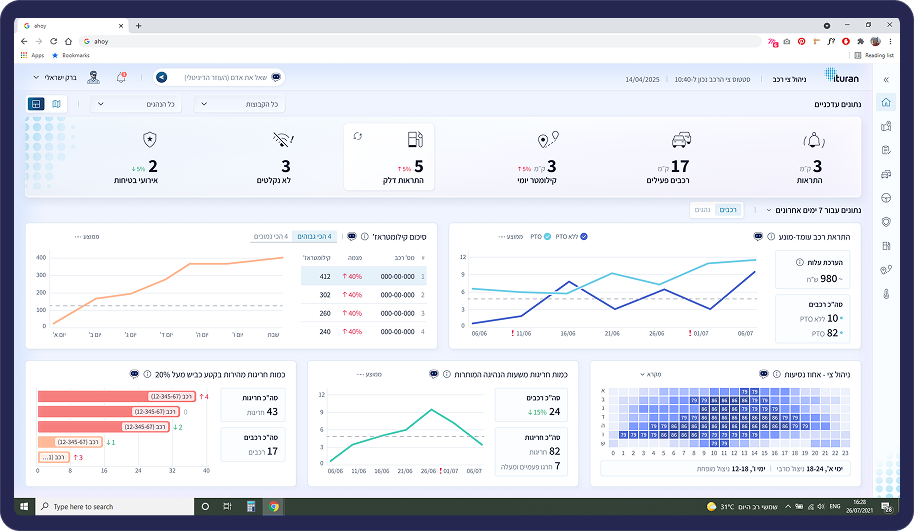Select the '4 הכי נמוכים' tab
Screen dimensions: 914x531
271,237
